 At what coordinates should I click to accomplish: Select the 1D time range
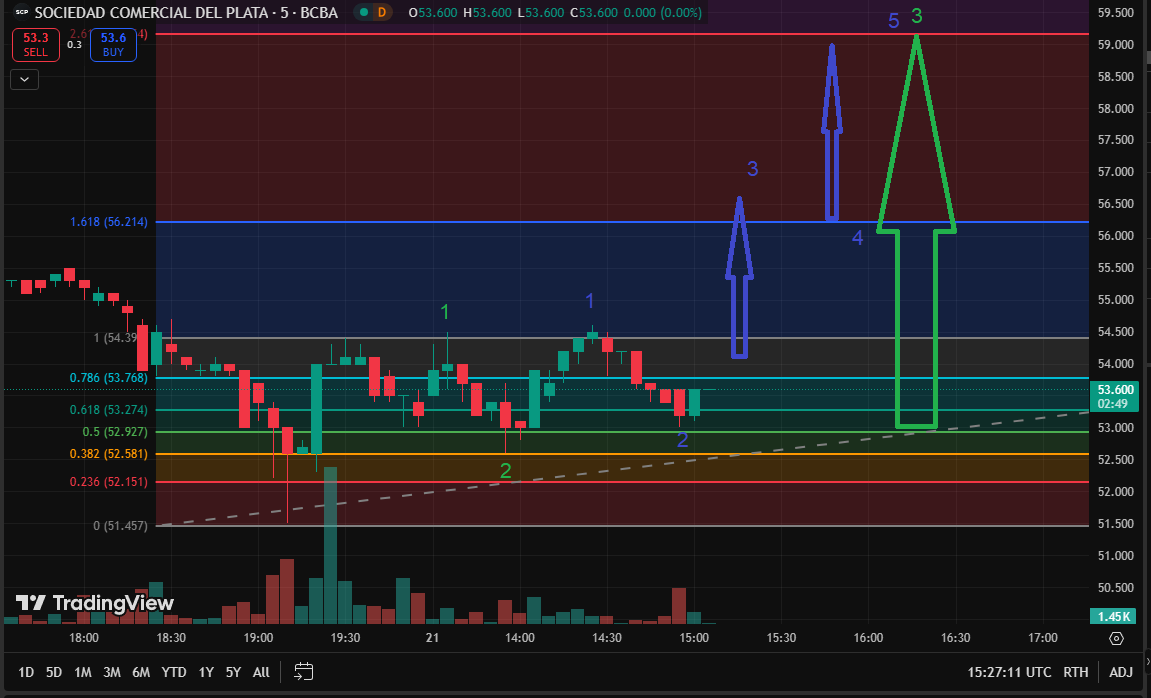point(26,672)
